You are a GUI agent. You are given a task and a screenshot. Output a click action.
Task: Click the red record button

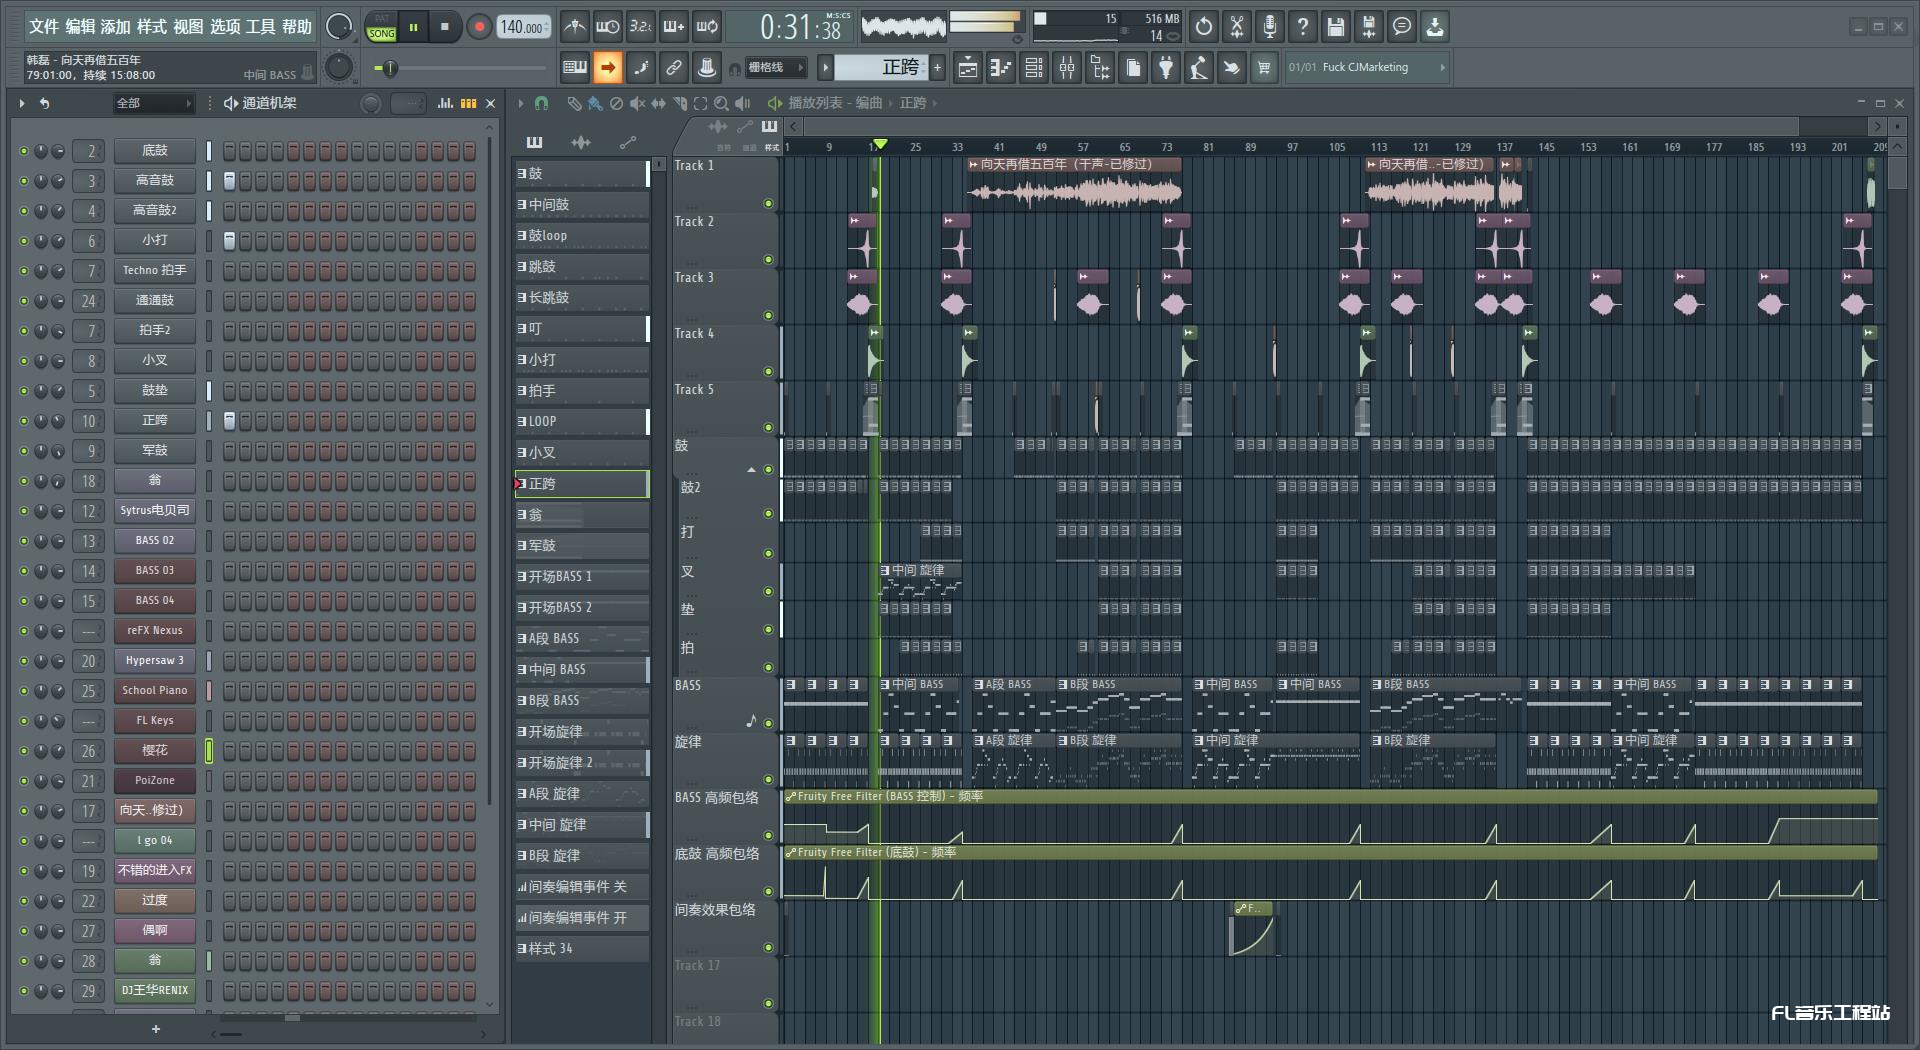479,27
